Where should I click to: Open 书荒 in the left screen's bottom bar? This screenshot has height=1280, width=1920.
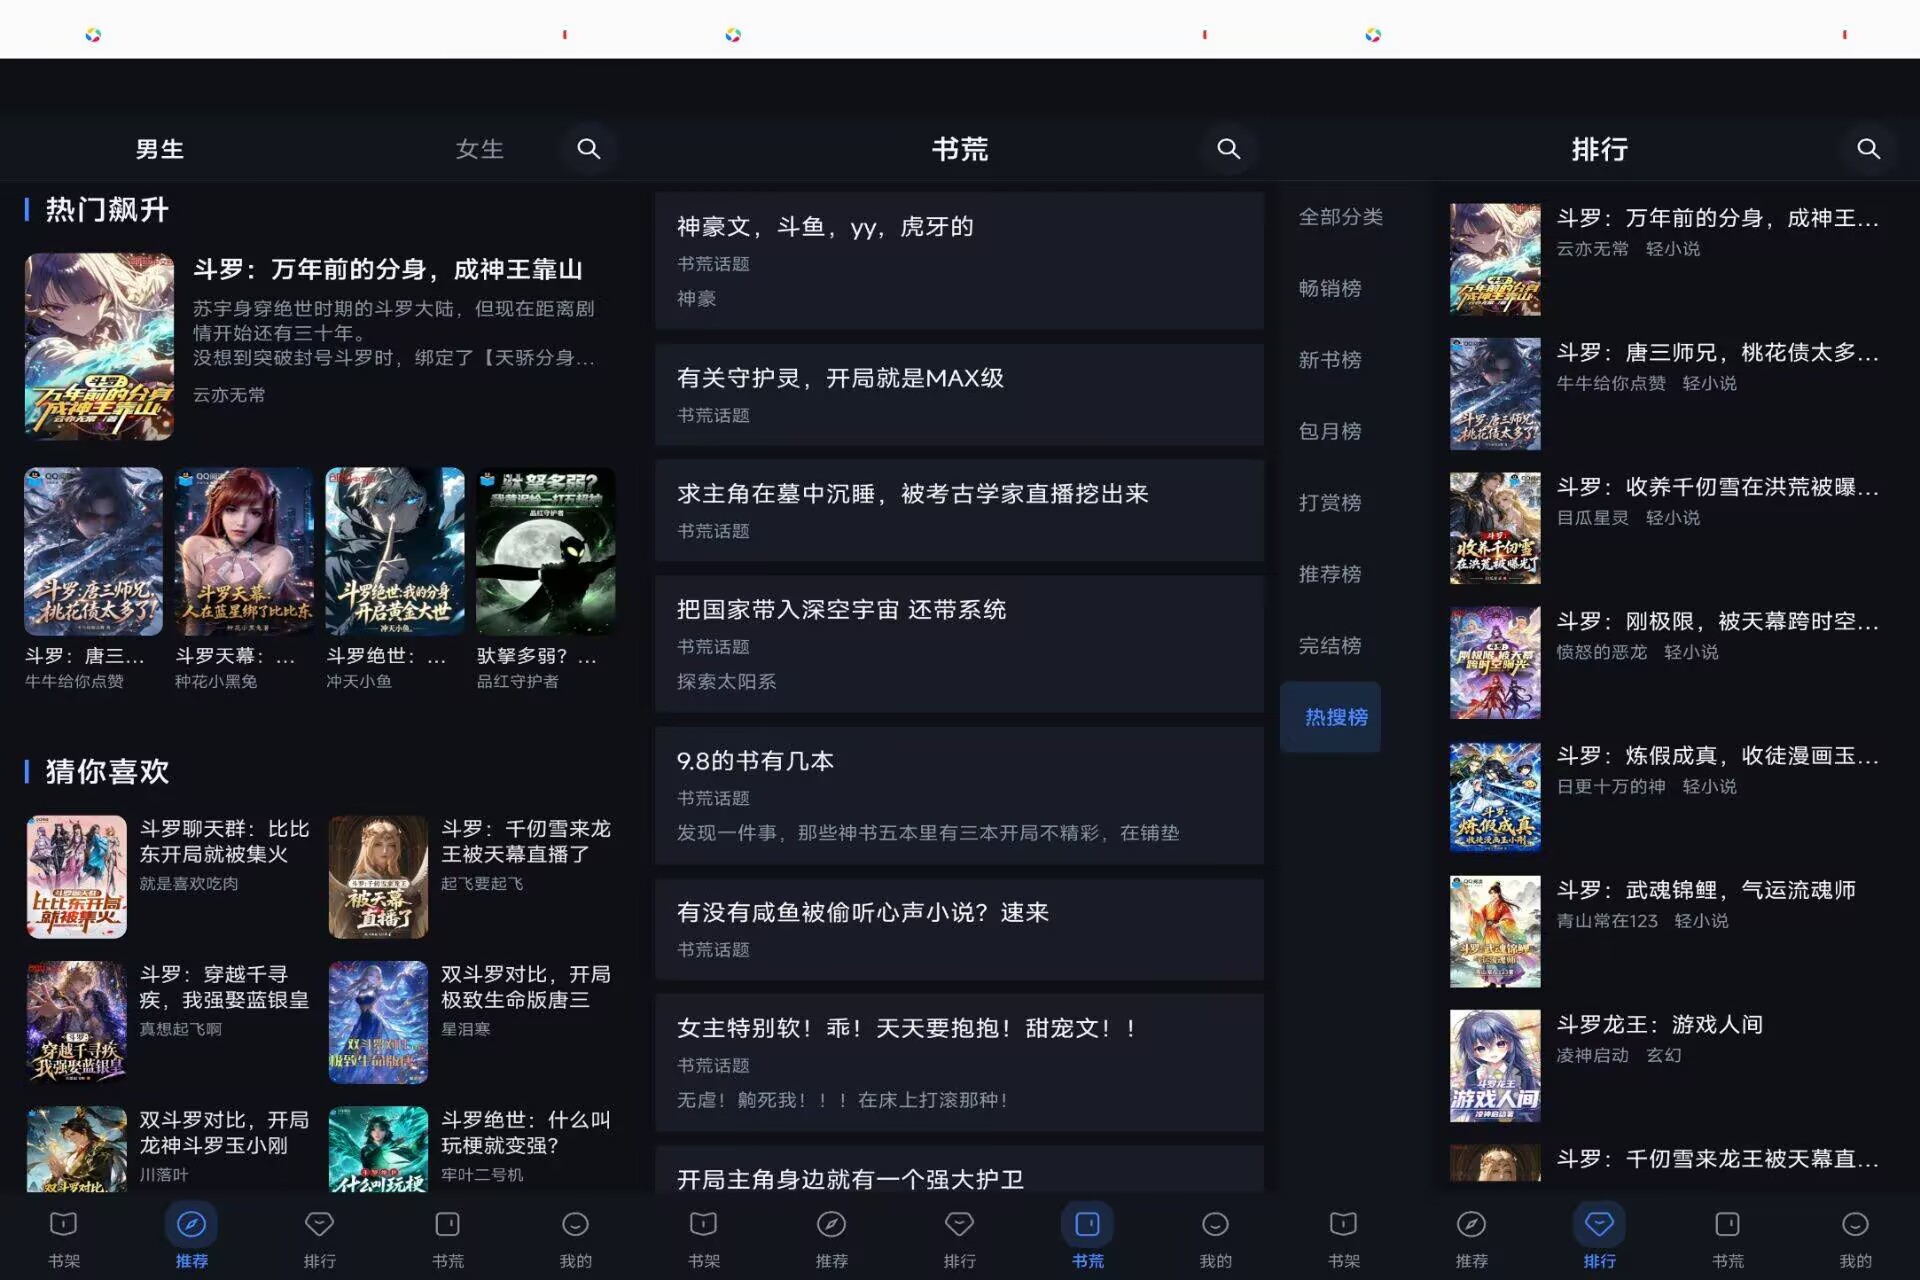(448, 1238)
